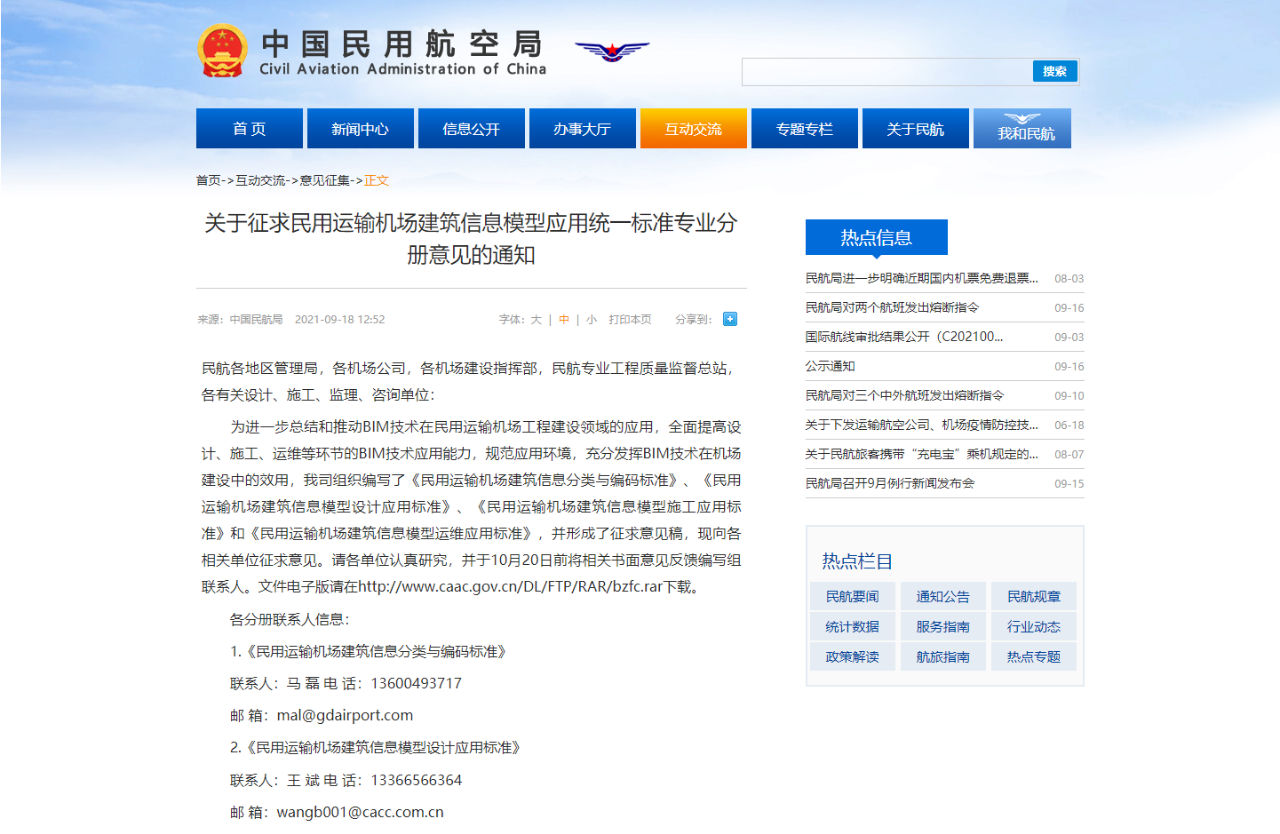Open 热点专题 in 热点栏目

[1034, 657]
